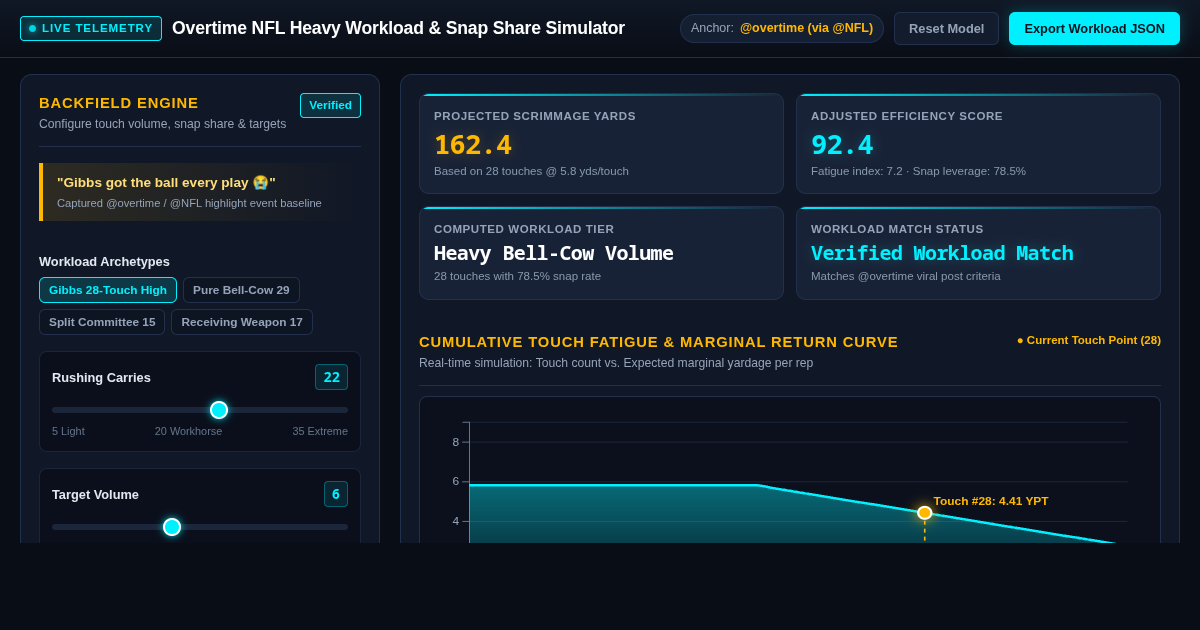Viewport: 1200px width, 630px height.
Task: Select Pure Bell-Cow 29 archetype
Action: pos(241,290)
